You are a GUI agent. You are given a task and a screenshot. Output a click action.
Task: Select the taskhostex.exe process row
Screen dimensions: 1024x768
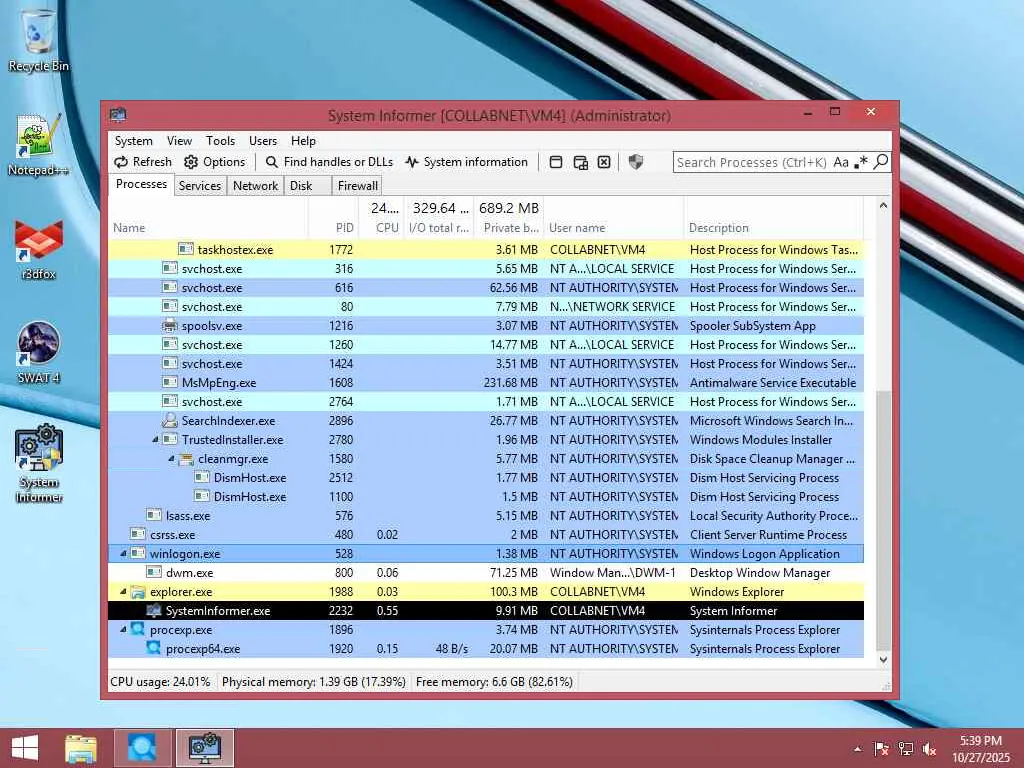tap(486, 249)
